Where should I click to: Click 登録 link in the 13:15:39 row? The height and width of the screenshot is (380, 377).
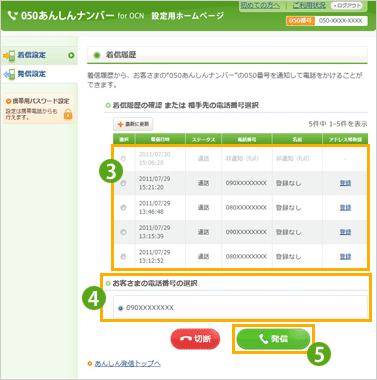click(x=345, y=232)
